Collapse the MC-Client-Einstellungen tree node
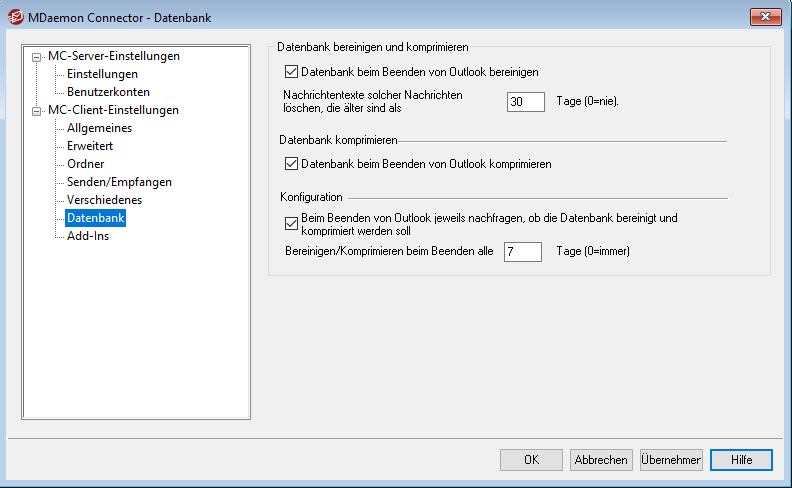The width and height of the screenshot is (792, 488). [37, 111]
